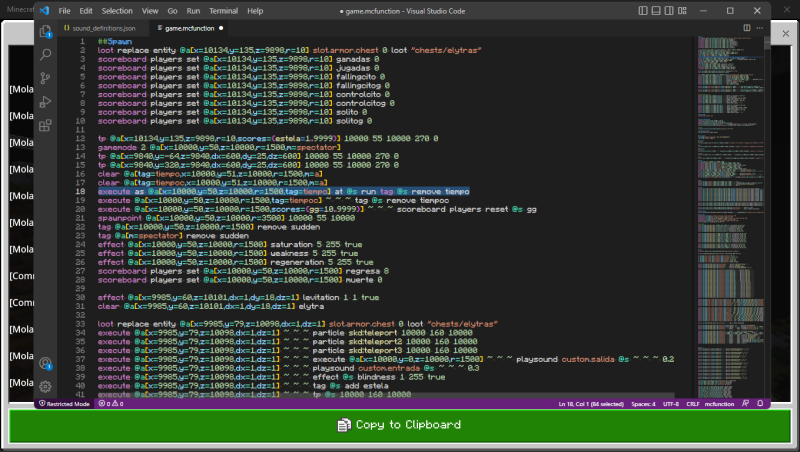Open the Run and Debug view
The width and height of the screenshot is (800, 452).
click(46, 102)
